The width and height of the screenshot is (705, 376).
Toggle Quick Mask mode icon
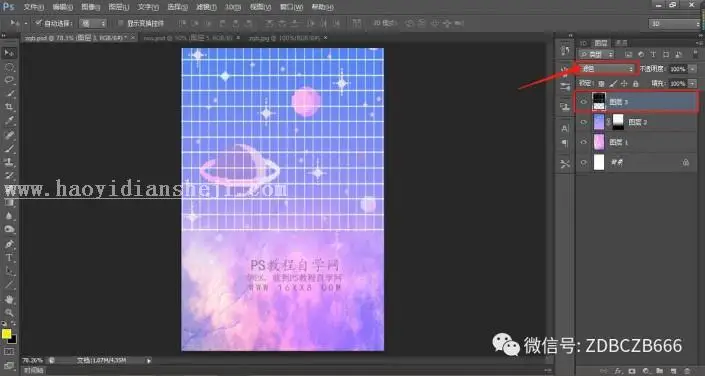point(9,352)
